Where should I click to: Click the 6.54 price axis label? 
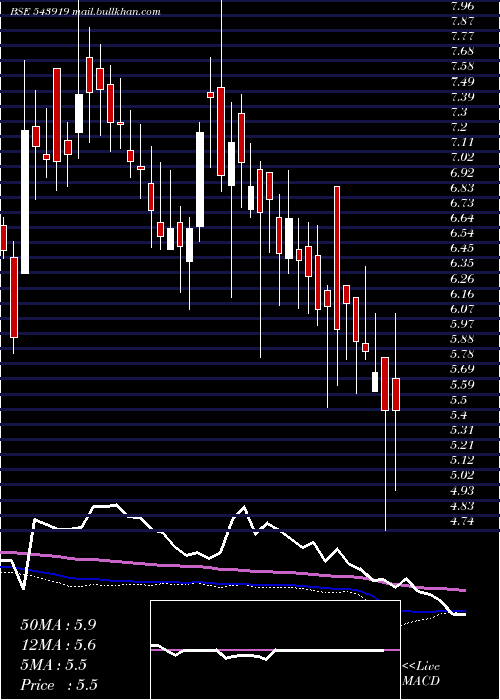463,233
